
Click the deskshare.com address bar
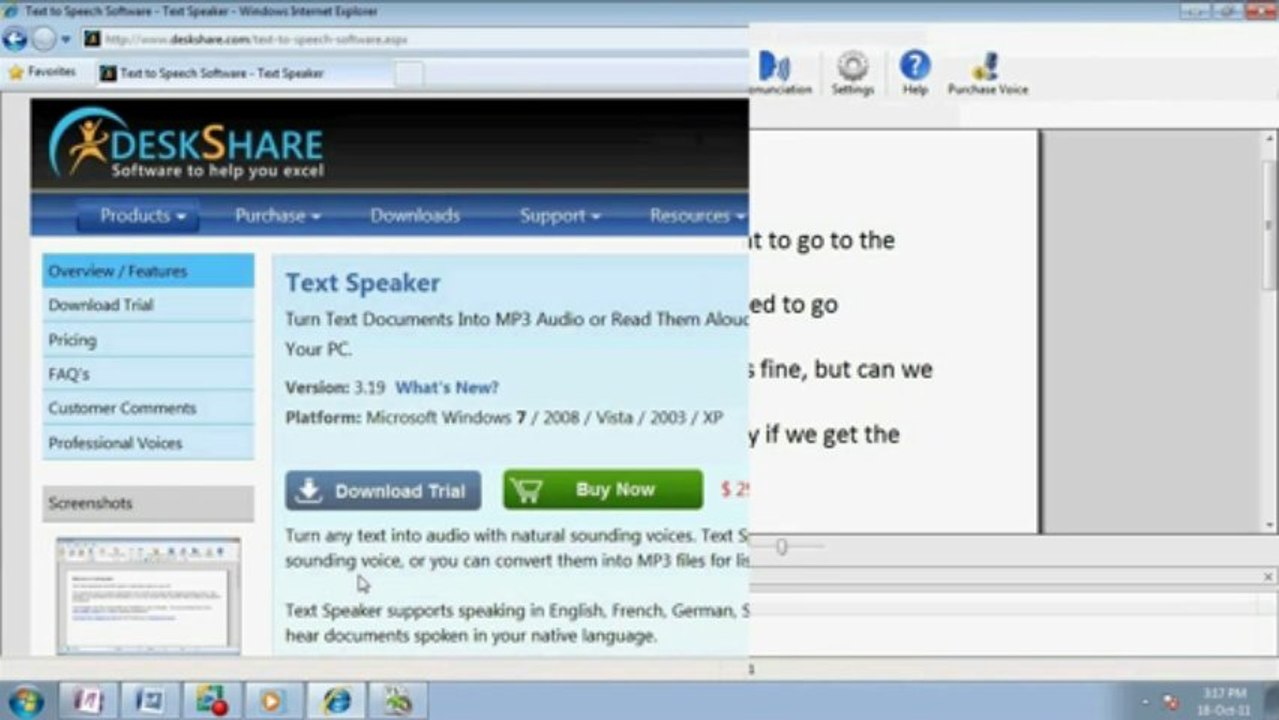415,39
